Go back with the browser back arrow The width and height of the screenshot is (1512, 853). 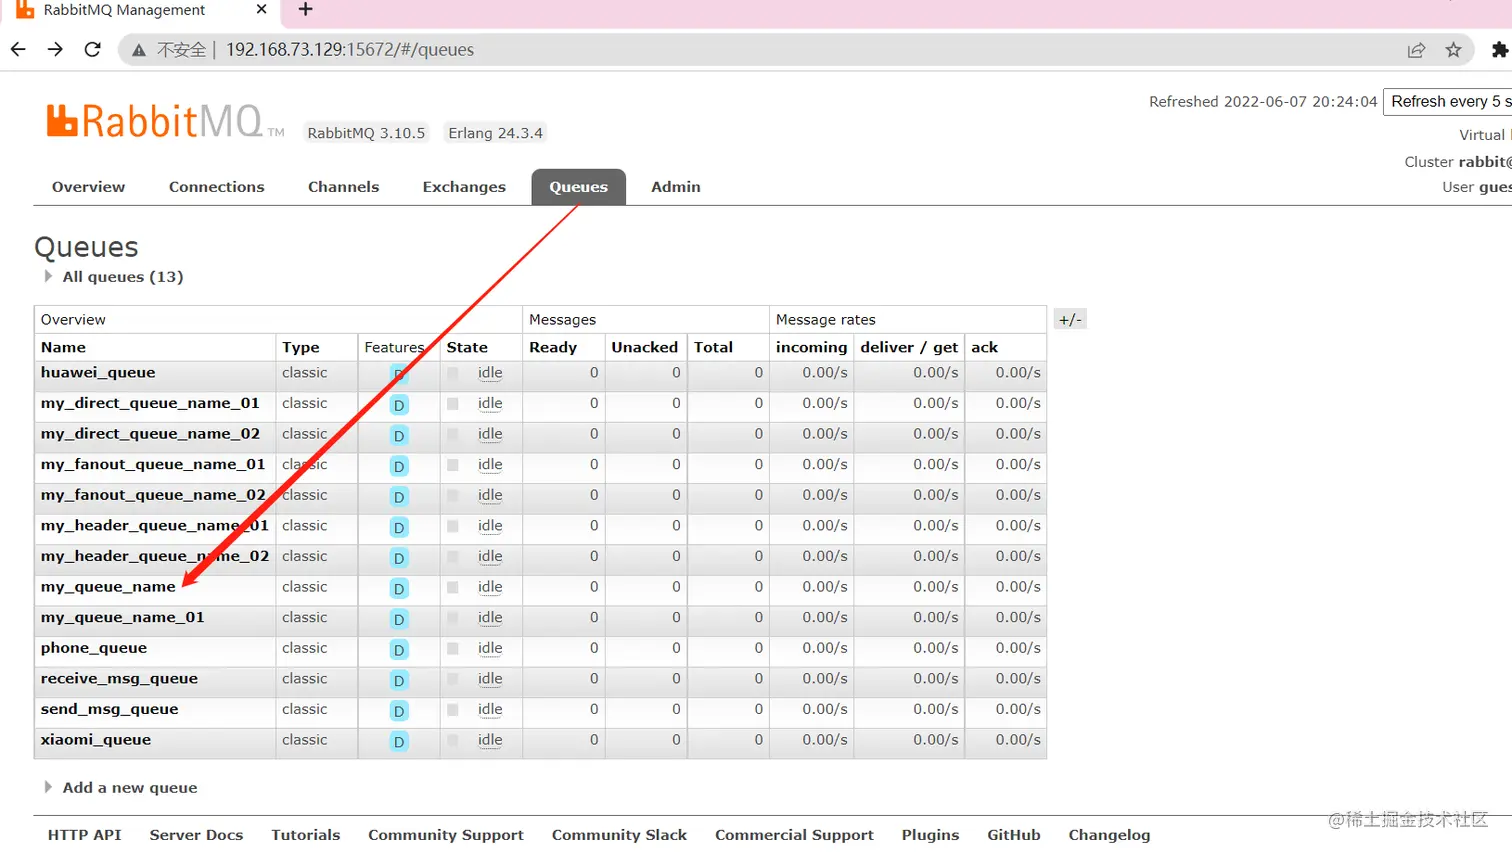click(18, 49)
